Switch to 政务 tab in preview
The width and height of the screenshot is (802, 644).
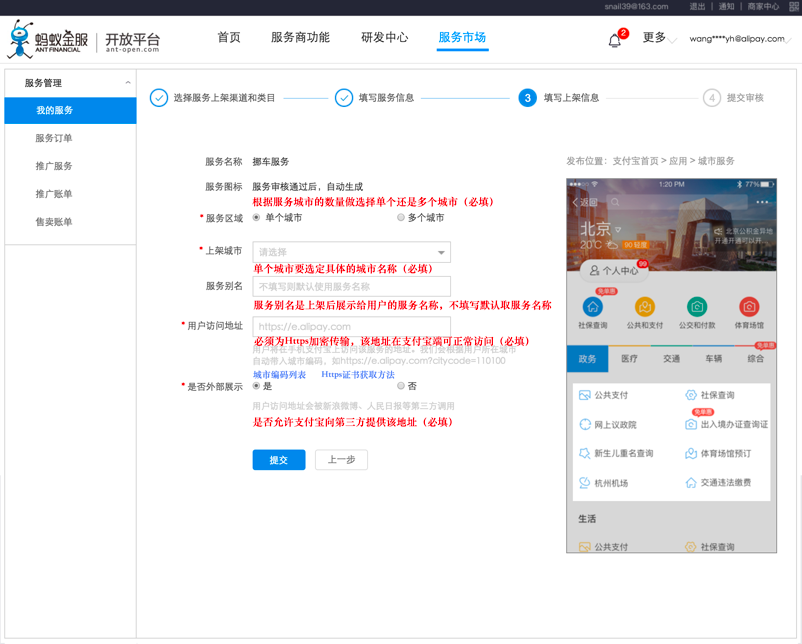(x=587, y=359)
